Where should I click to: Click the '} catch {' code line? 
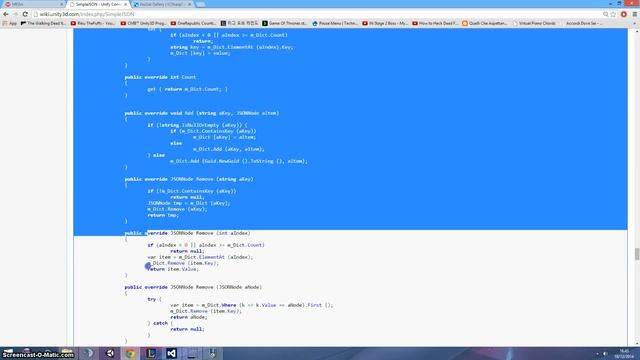[160, 323]
